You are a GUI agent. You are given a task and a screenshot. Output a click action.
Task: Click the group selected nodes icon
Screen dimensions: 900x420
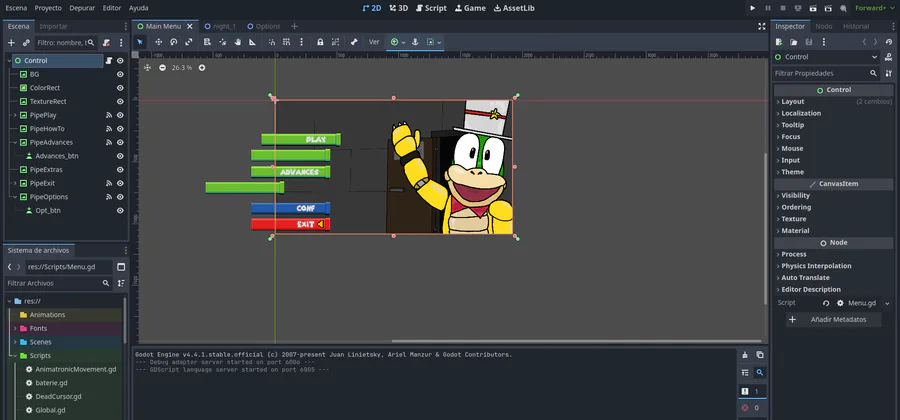335,42
